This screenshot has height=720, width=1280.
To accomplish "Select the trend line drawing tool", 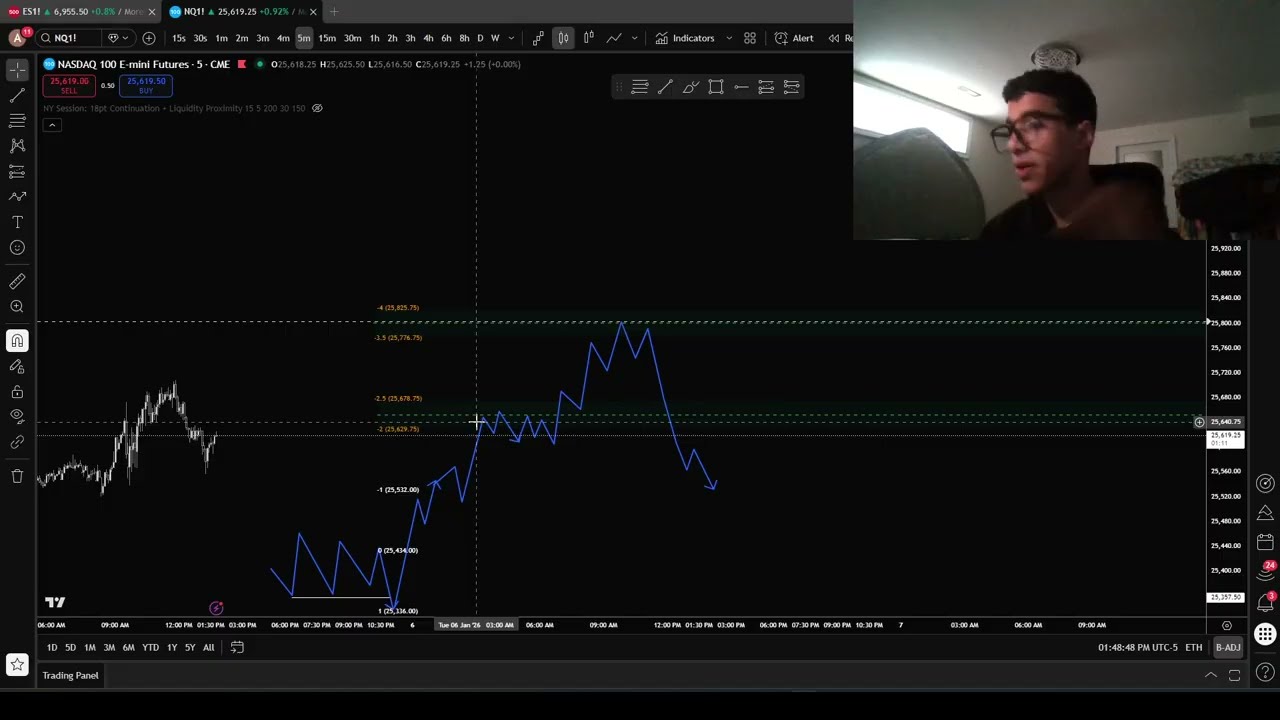I will tap(17, 95).
